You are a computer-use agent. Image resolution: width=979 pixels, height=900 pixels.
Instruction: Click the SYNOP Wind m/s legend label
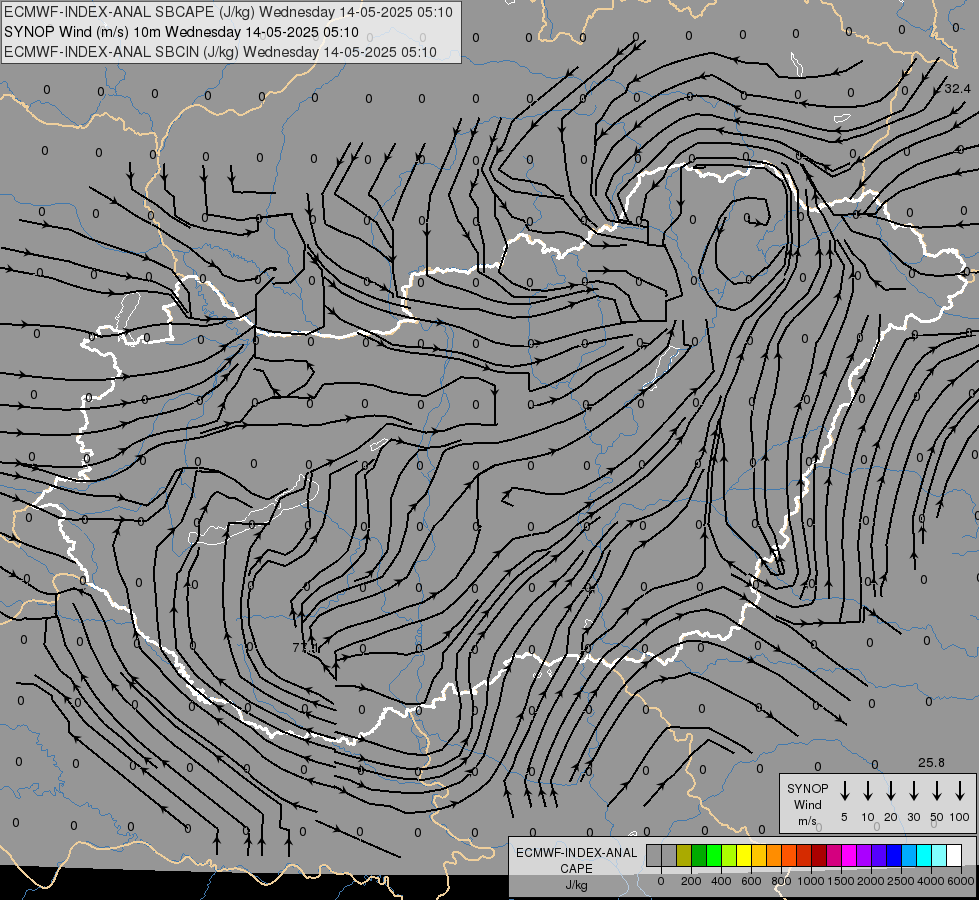pos(807,804)
